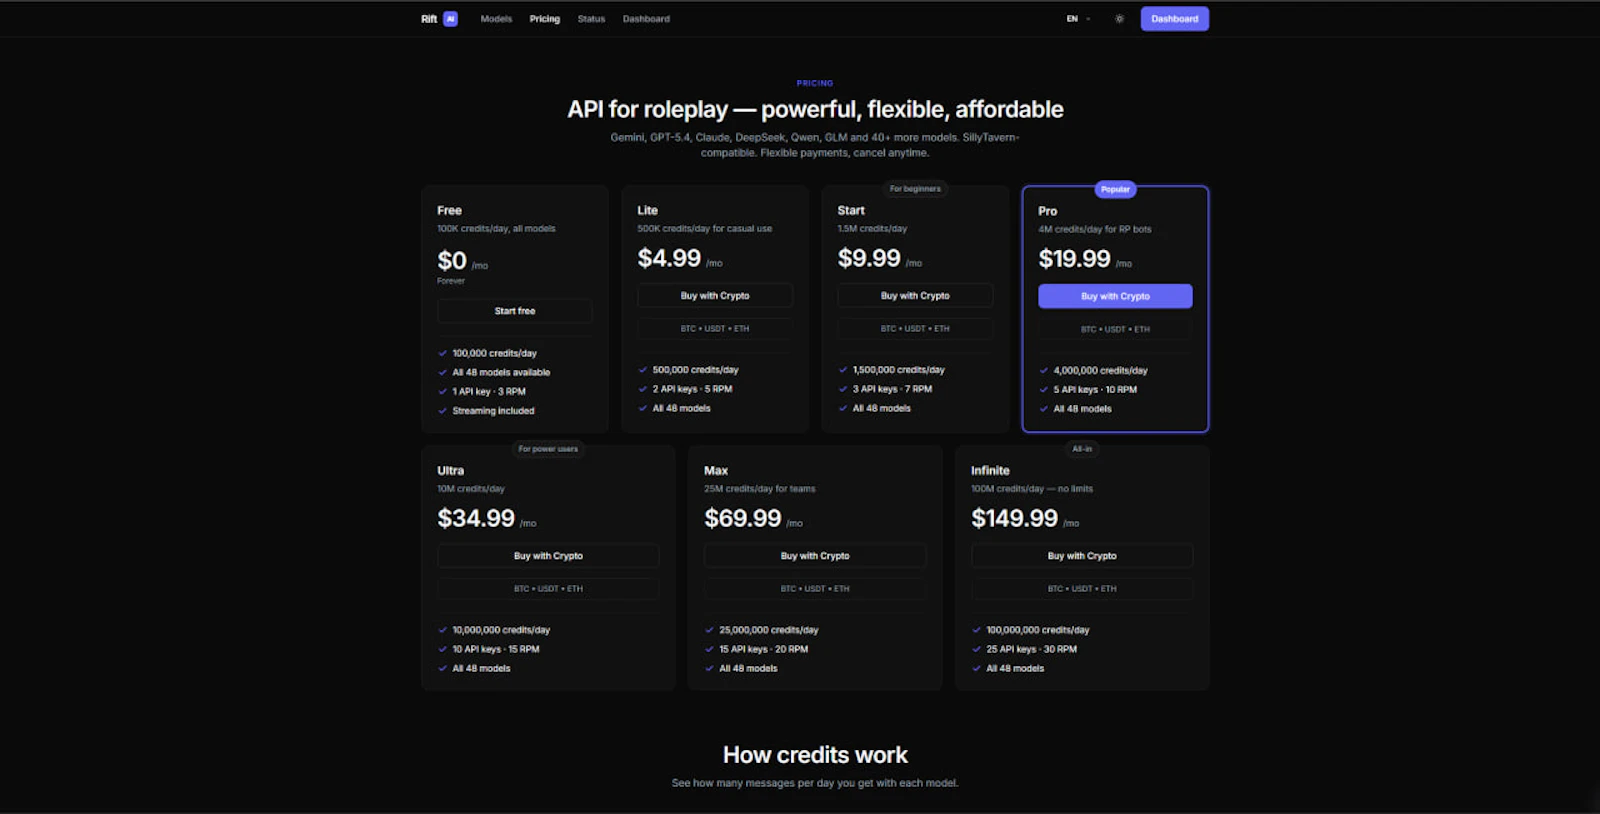This screenshot has height=814, width=1600.
Task: Click BTC • USDT • ETH under Infinite plan
Action: (x=1082, y=589)
